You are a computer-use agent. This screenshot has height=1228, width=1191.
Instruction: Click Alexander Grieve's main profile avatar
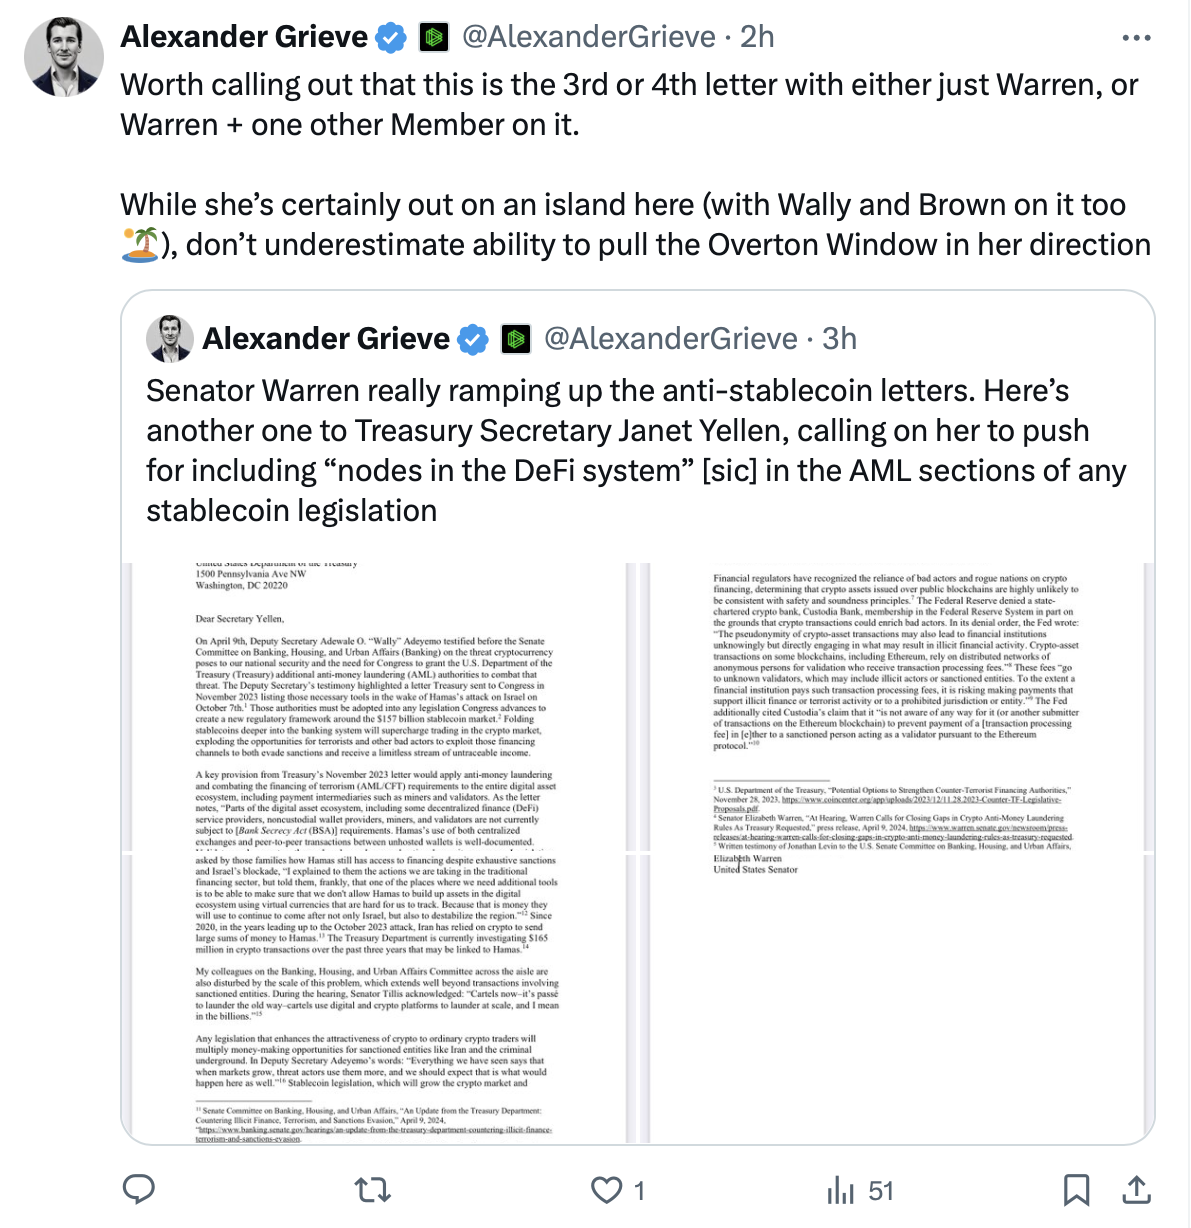pos(64,56)
